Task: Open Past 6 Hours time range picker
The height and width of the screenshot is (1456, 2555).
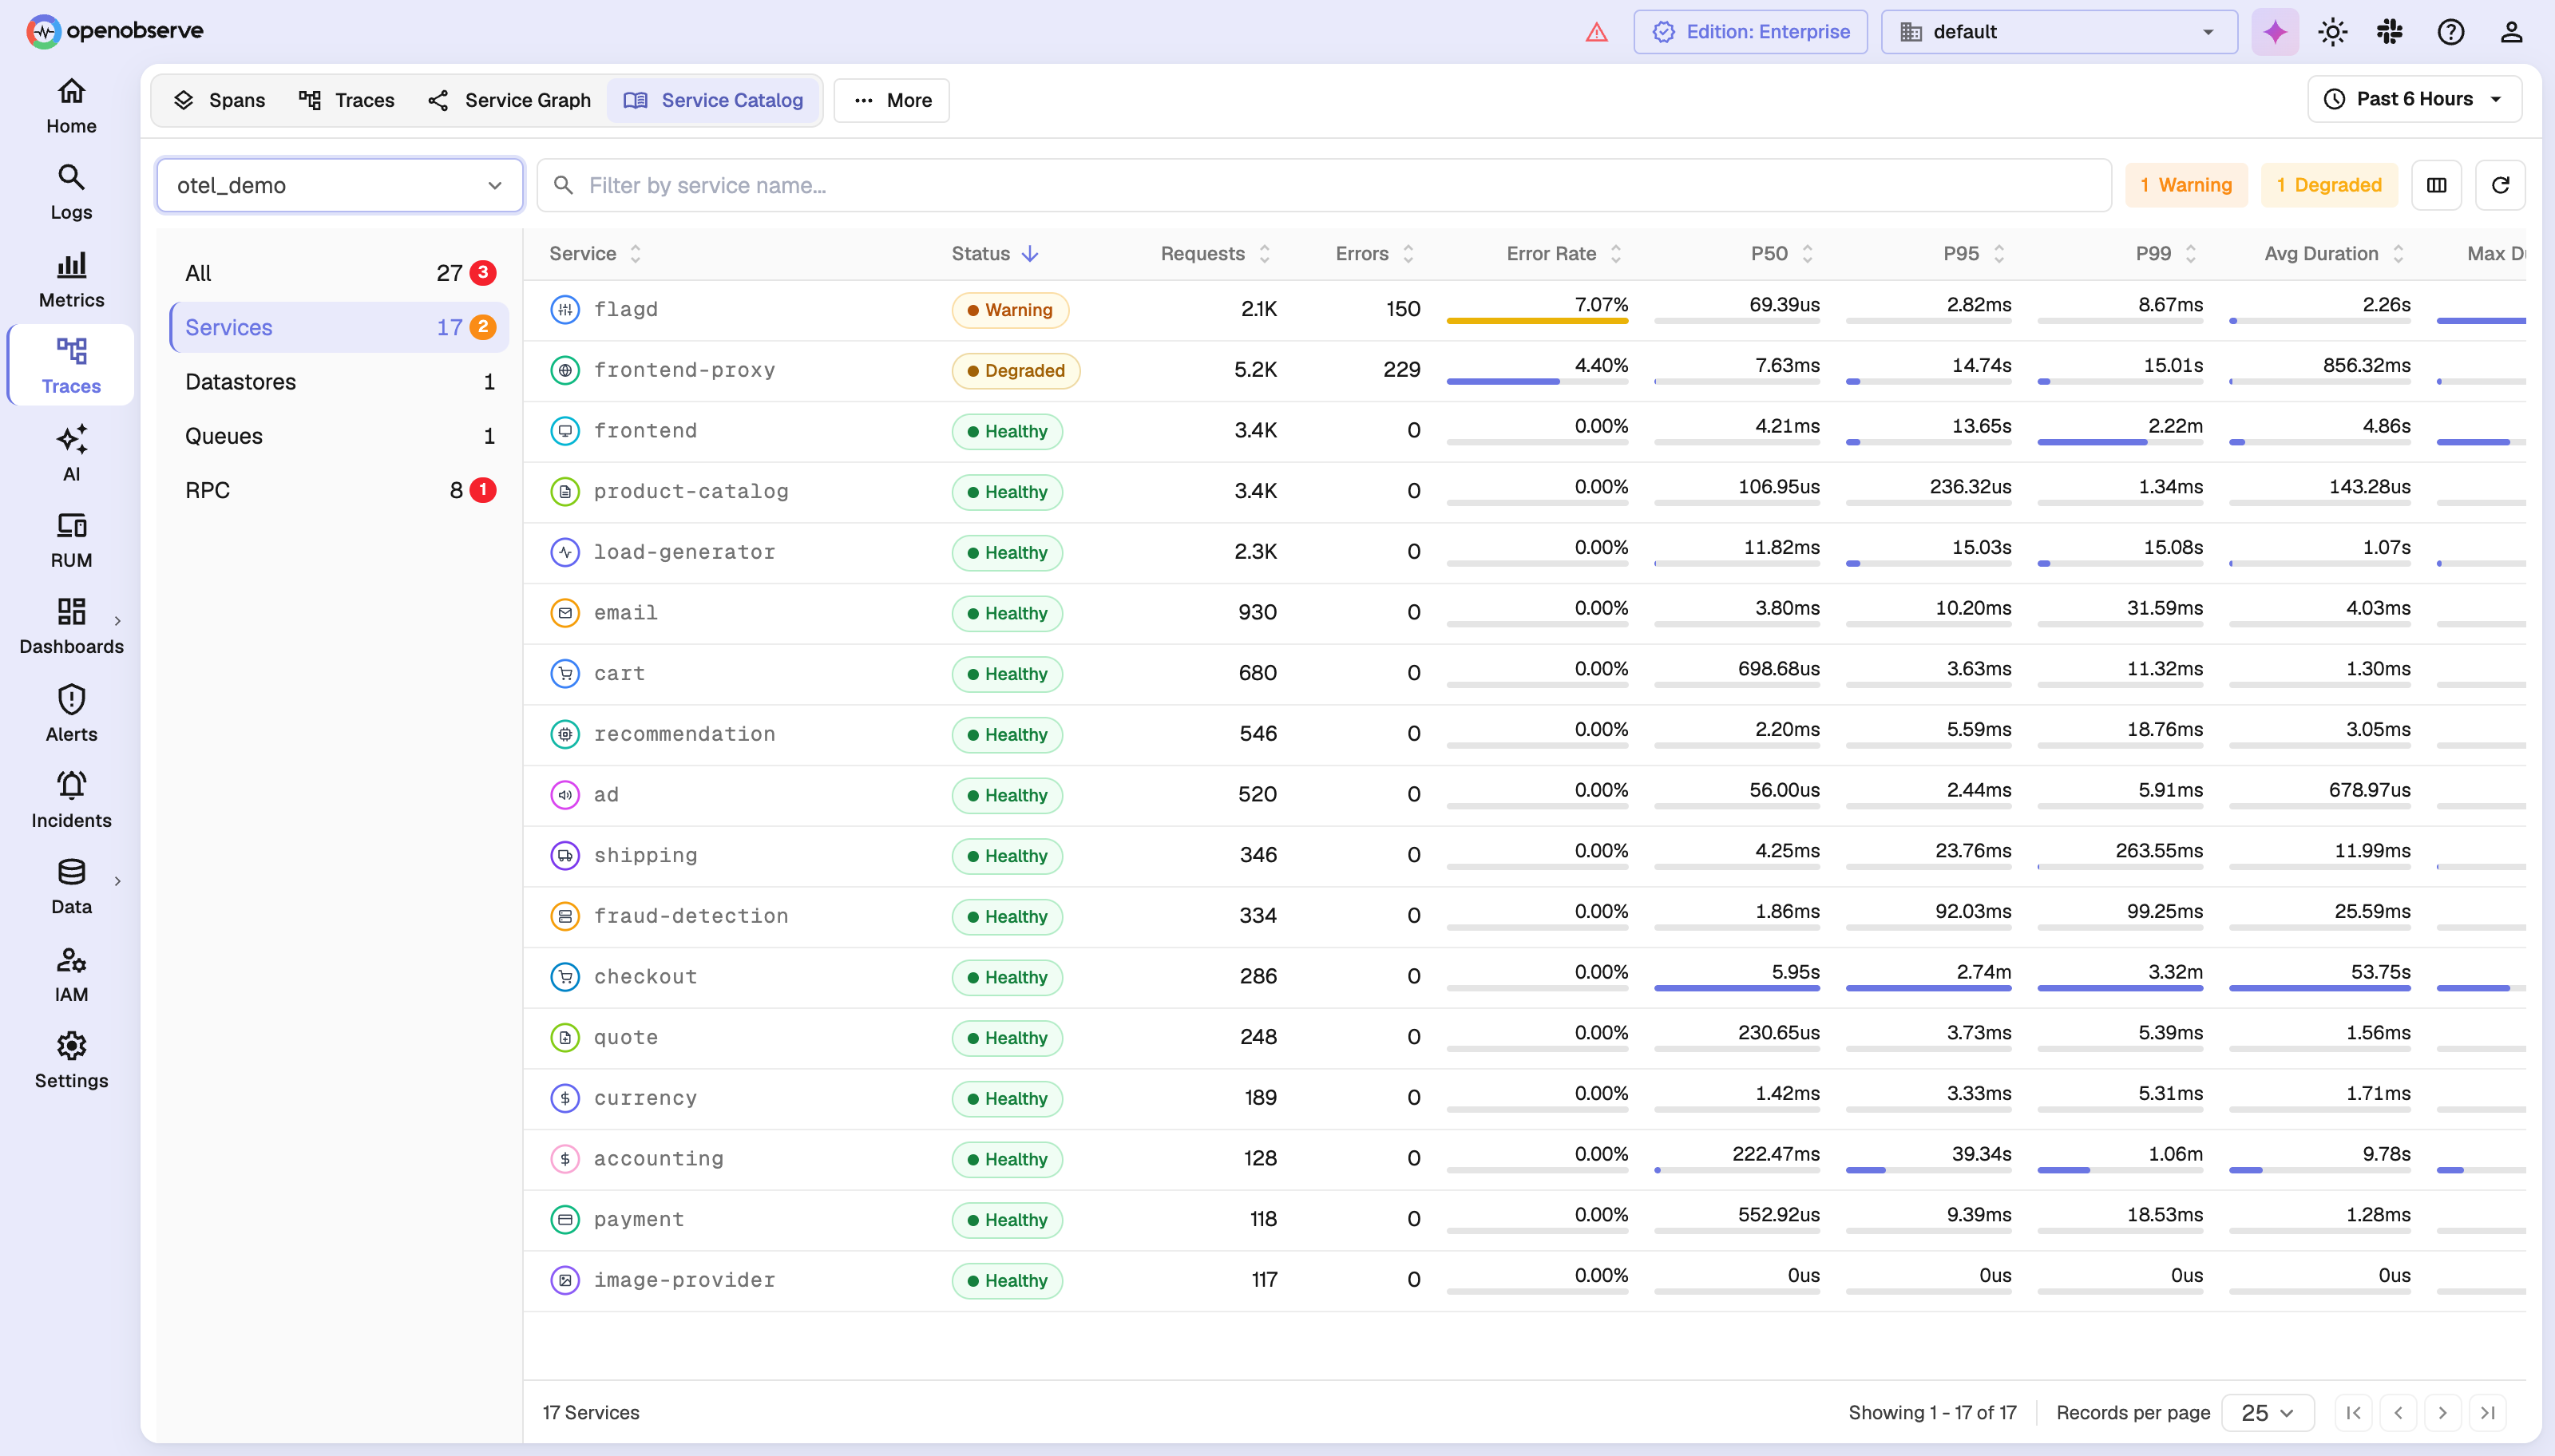Action: coord(2414,99)
